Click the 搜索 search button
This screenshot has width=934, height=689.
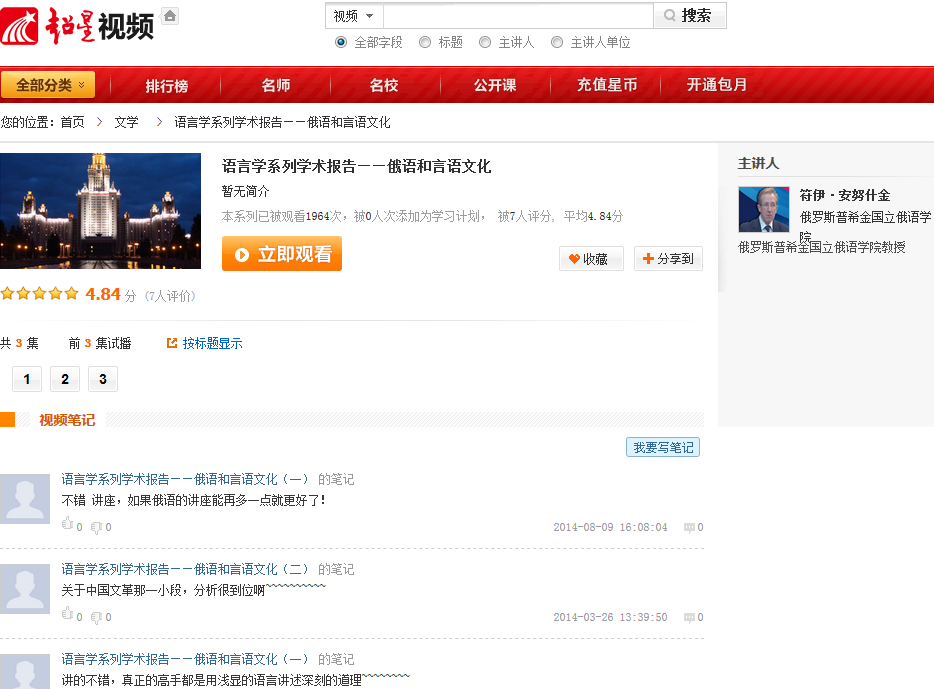point(690,15)
